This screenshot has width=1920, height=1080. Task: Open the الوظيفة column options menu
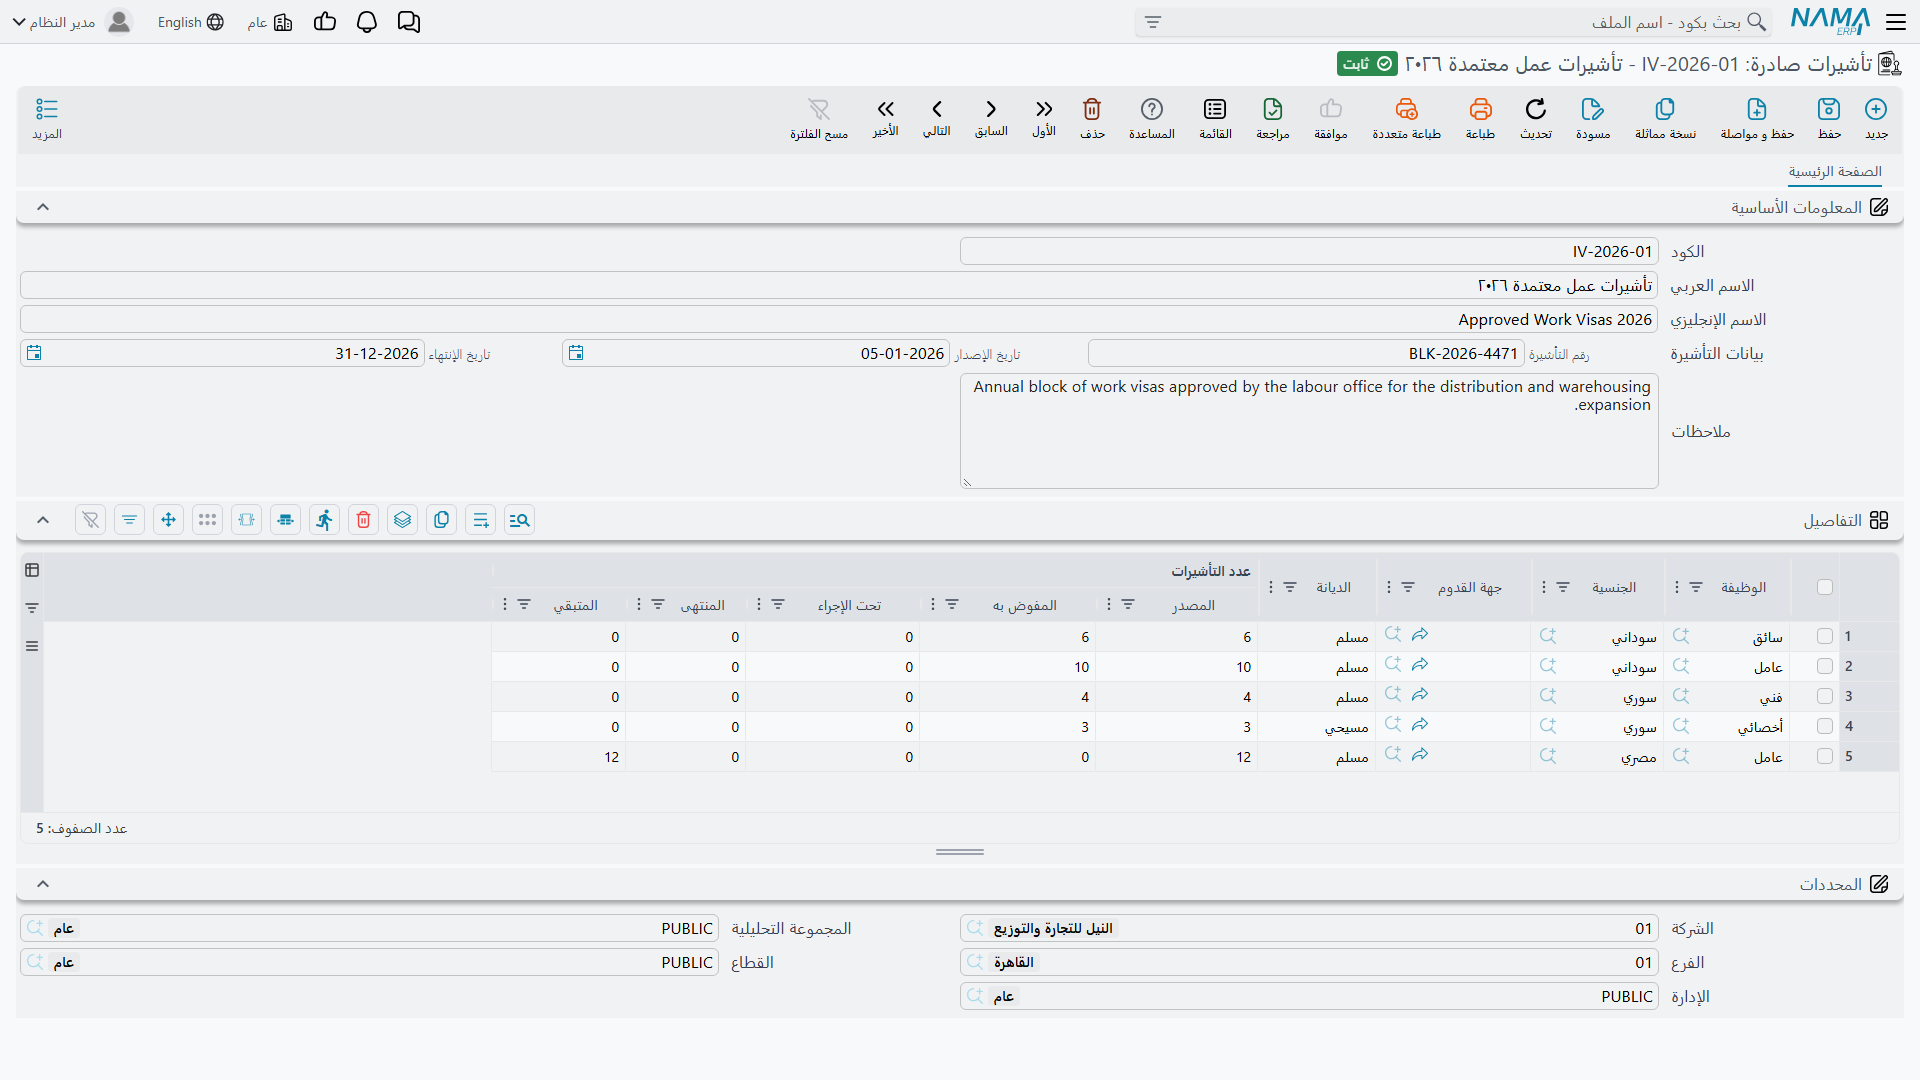(x=1677, y=588)
